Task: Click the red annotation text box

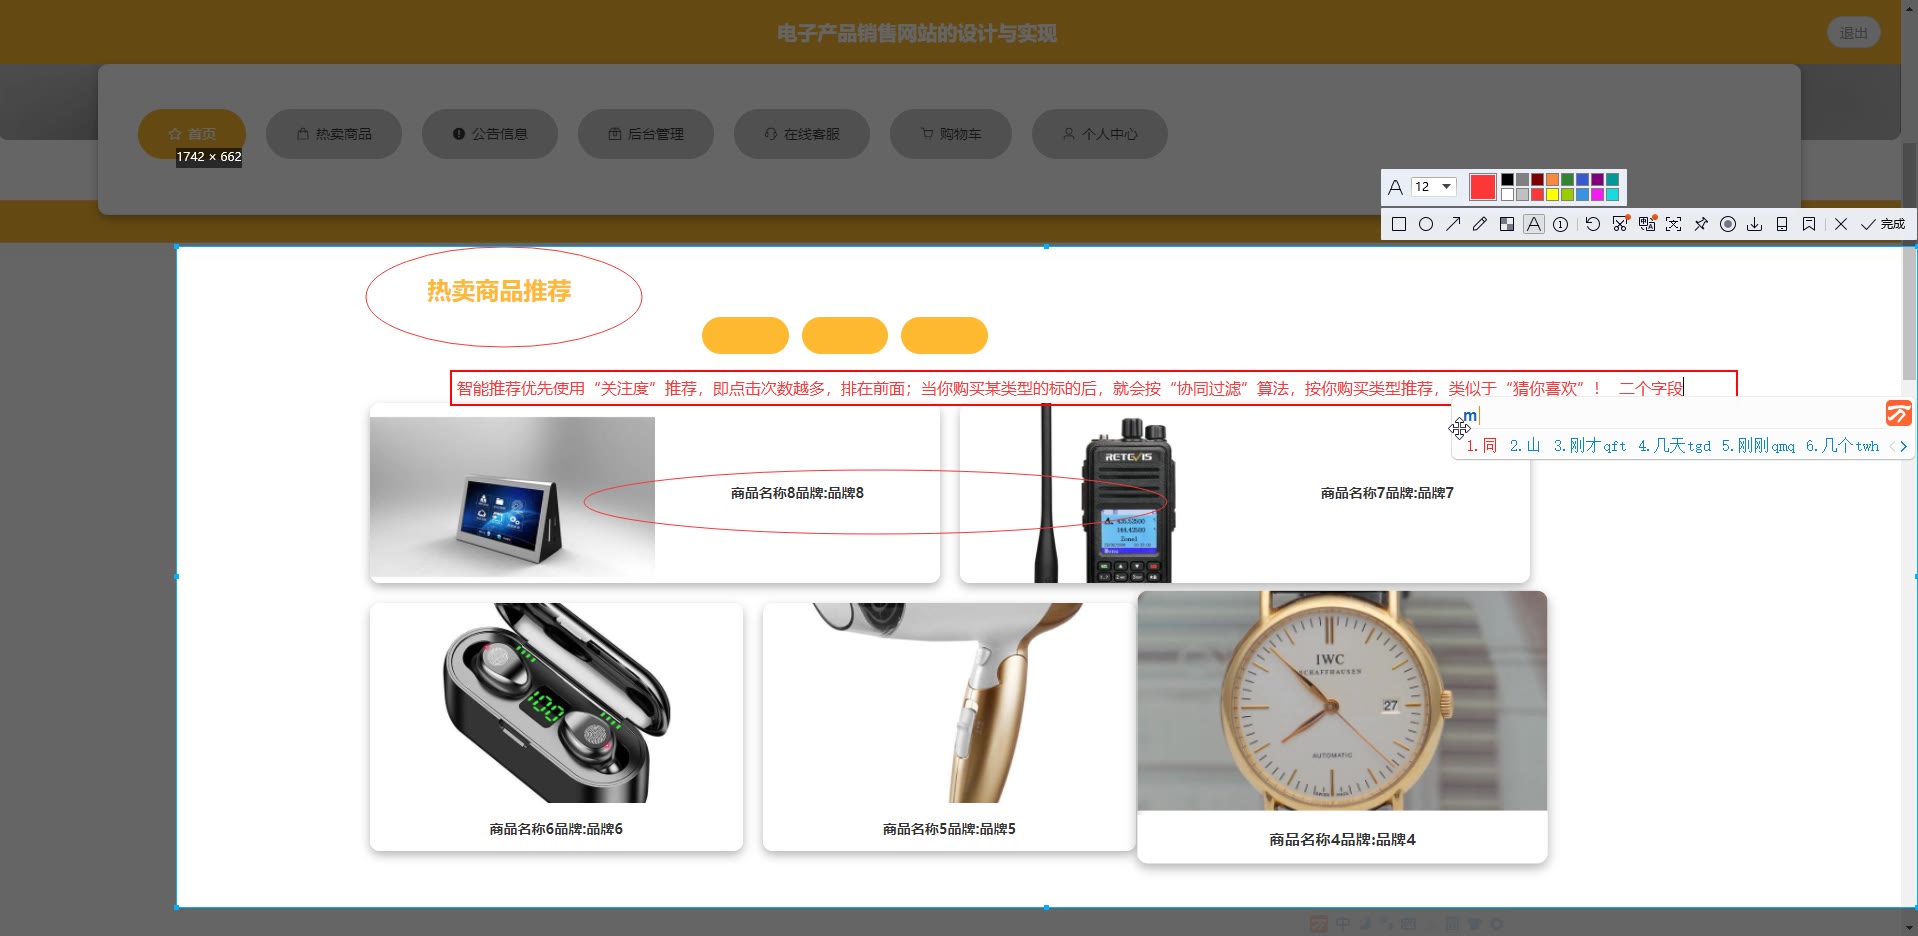Action: click(x=1093, y=388)
